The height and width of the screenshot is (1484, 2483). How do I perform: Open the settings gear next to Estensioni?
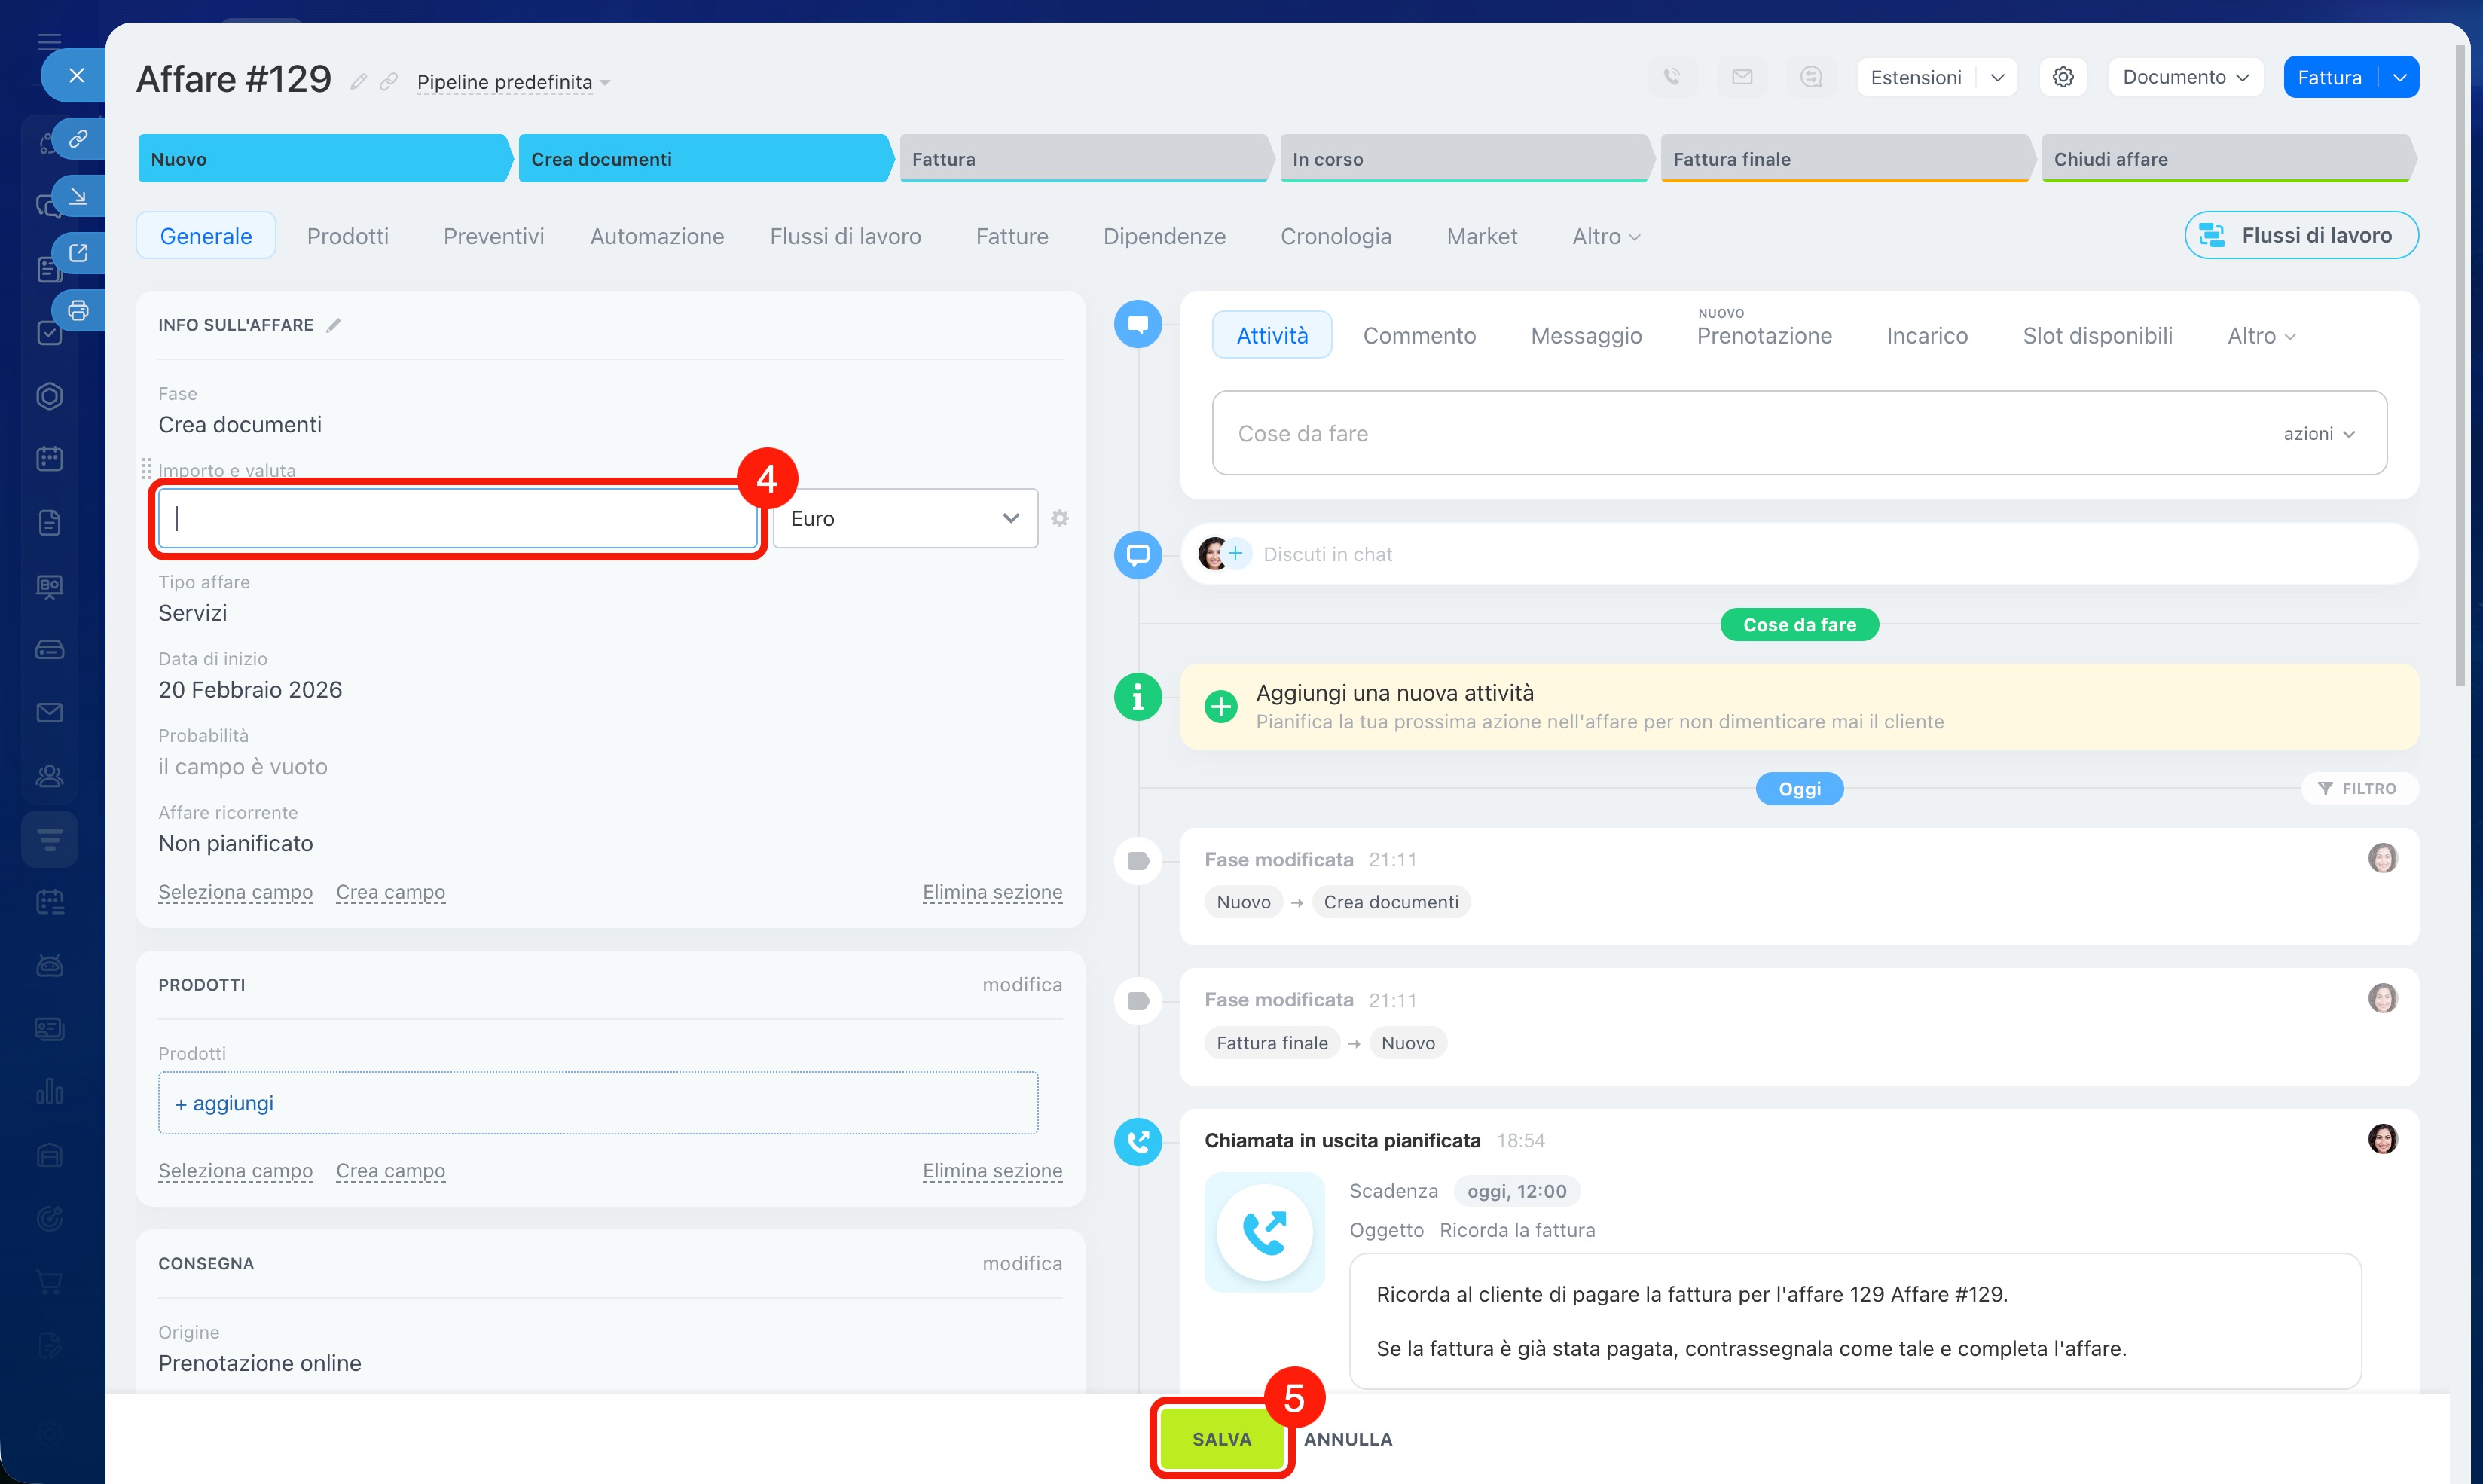tap(2062, 77)
